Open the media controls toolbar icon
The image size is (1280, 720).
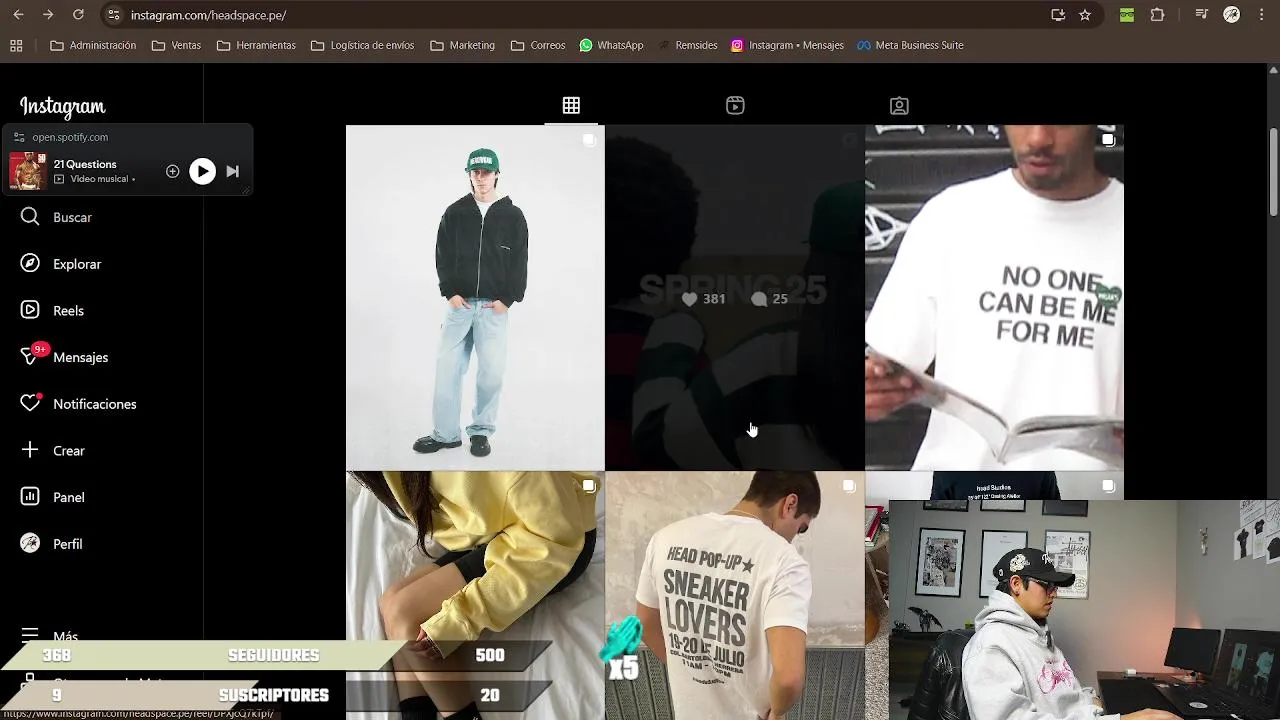(1202, 15)
